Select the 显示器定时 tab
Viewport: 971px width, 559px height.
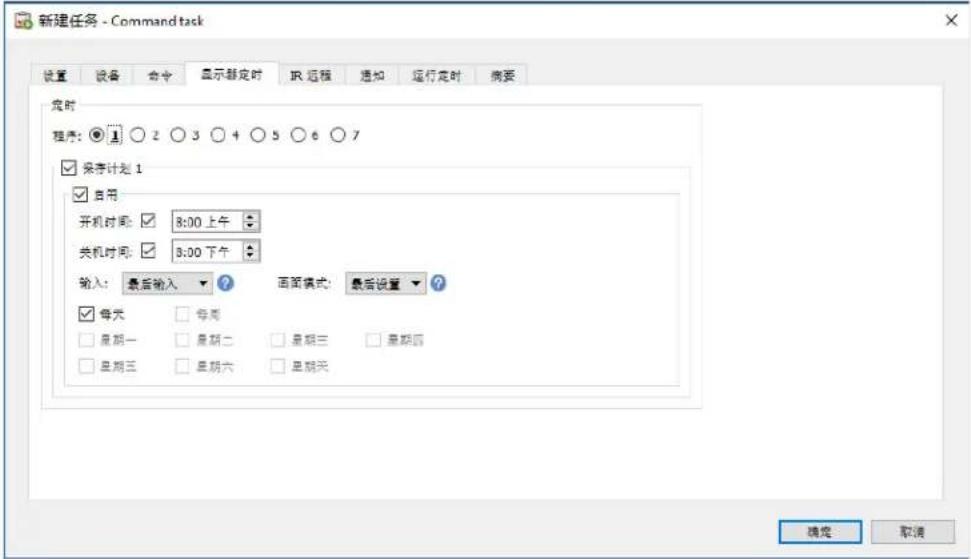click(232, 74)
